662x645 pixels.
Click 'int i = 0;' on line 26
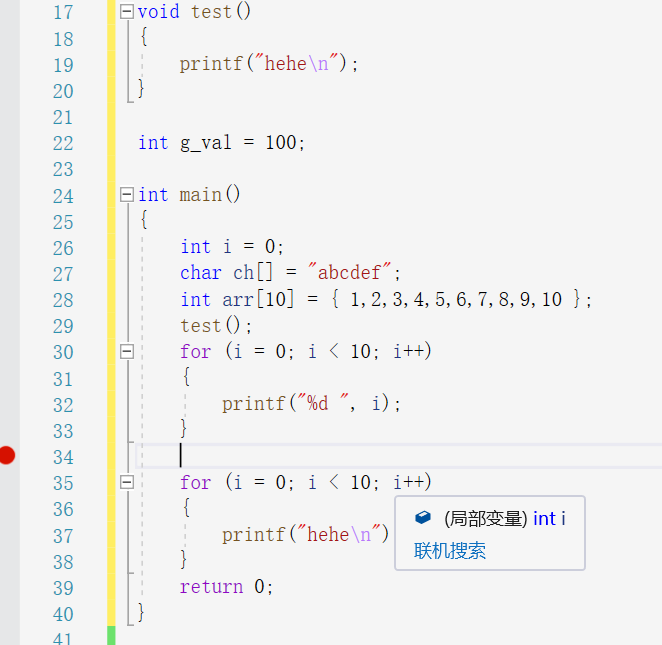click(x=232, y=247)
